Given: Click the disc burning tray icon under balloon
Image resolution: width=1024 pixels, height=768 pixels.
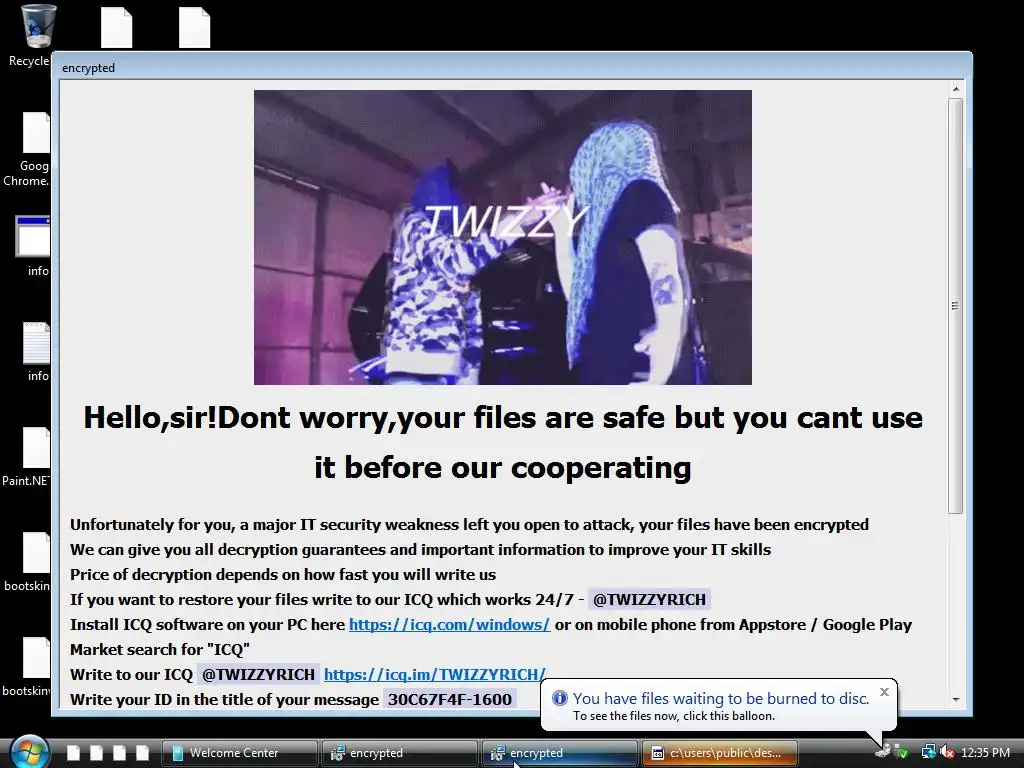Looking at the screenshot, I should point(883,751).
